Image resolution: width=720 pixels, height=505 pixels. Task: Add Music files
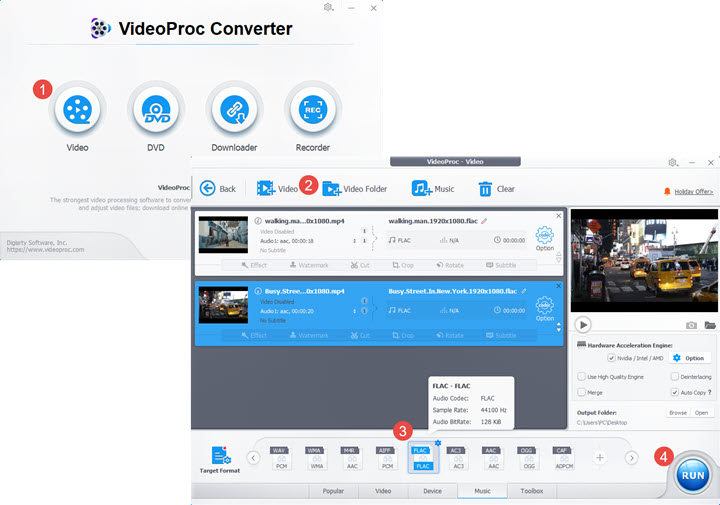pos(433,188)
